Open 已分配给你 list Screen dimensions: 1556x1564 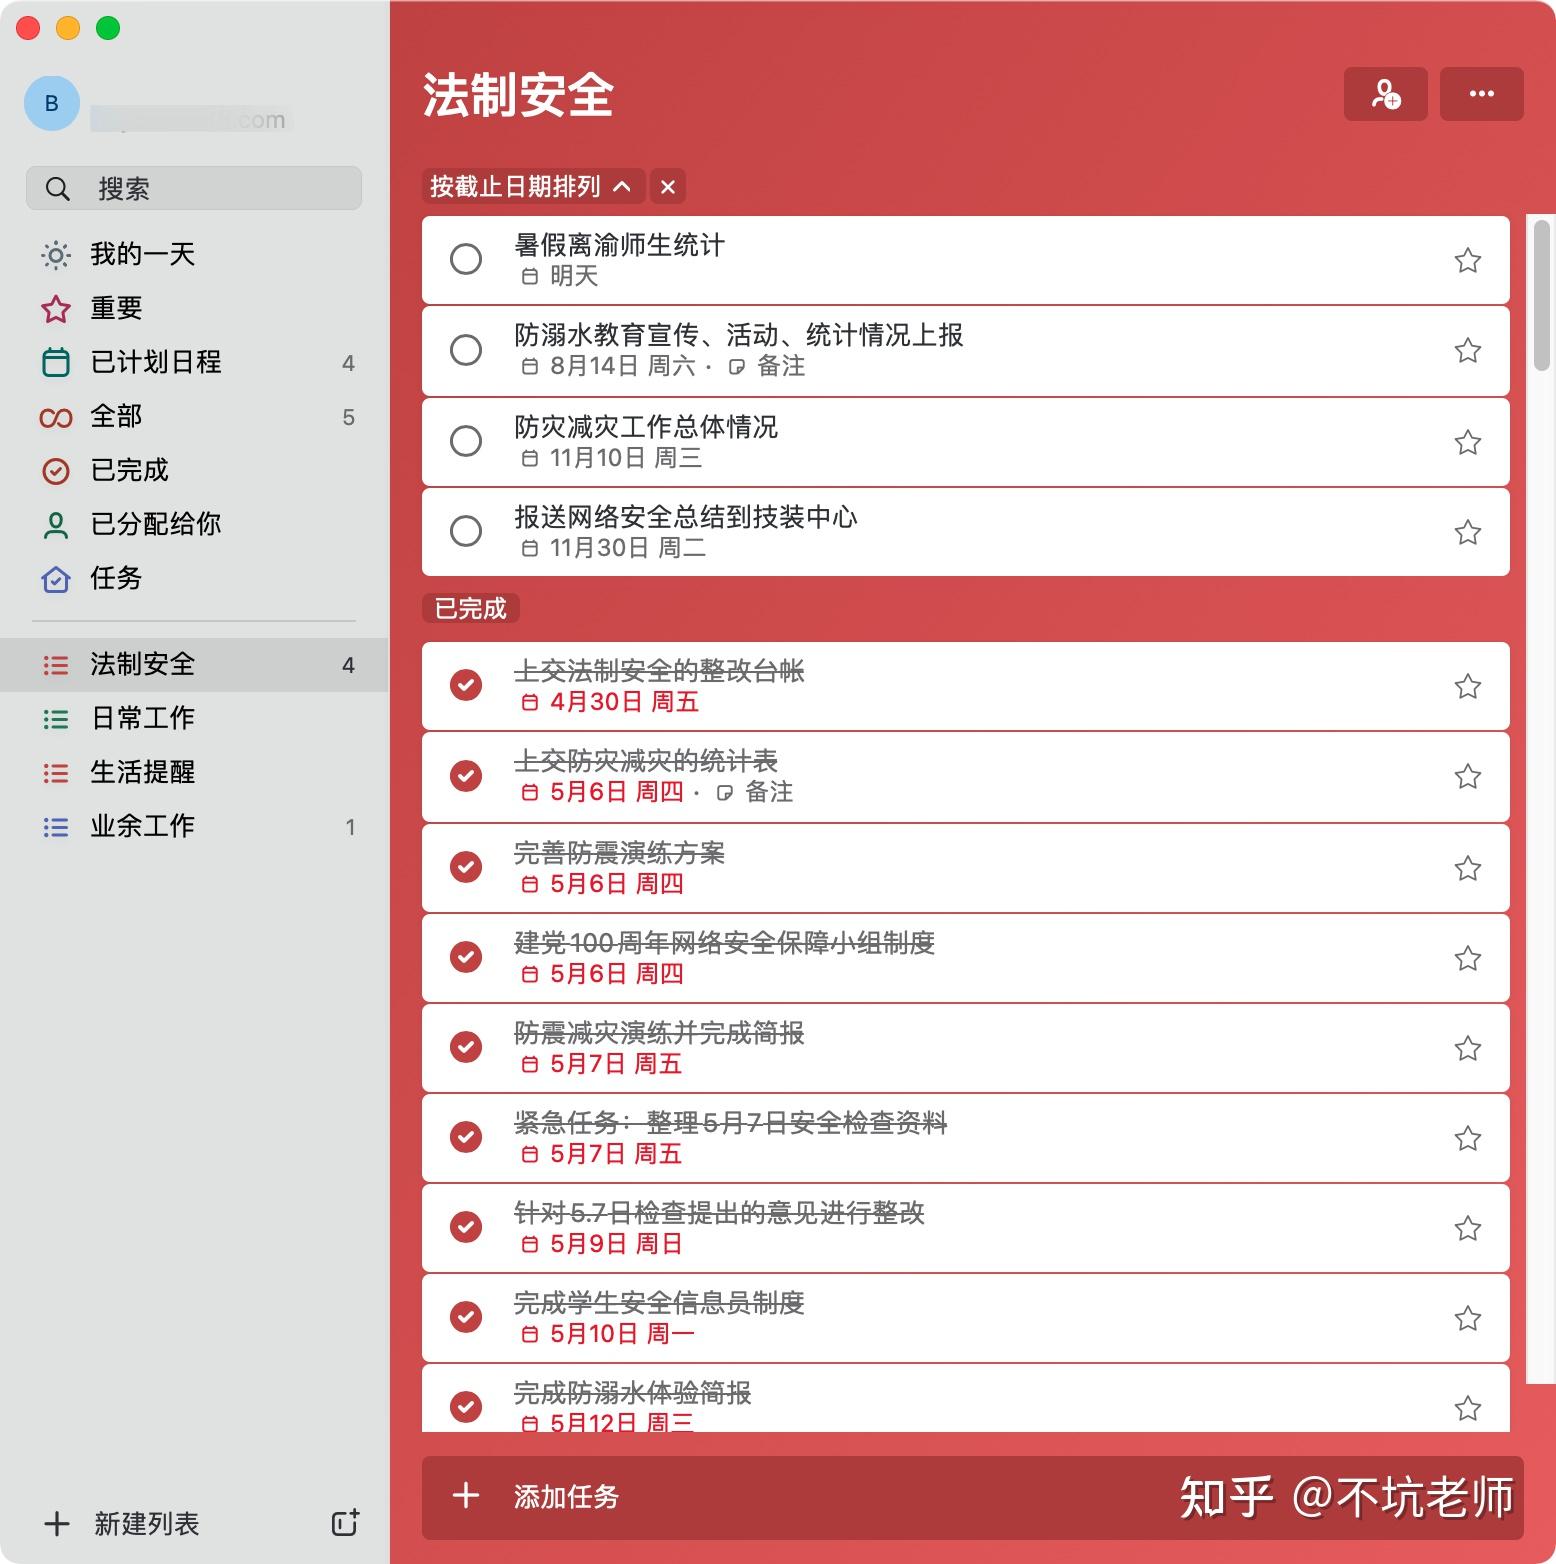pos(194,524)
